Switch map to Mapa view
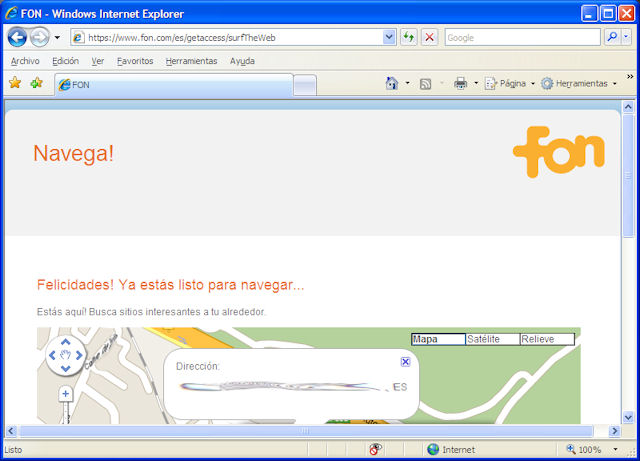Image resolution: width=640 pixels, height=461 pixels. point(438,339)
